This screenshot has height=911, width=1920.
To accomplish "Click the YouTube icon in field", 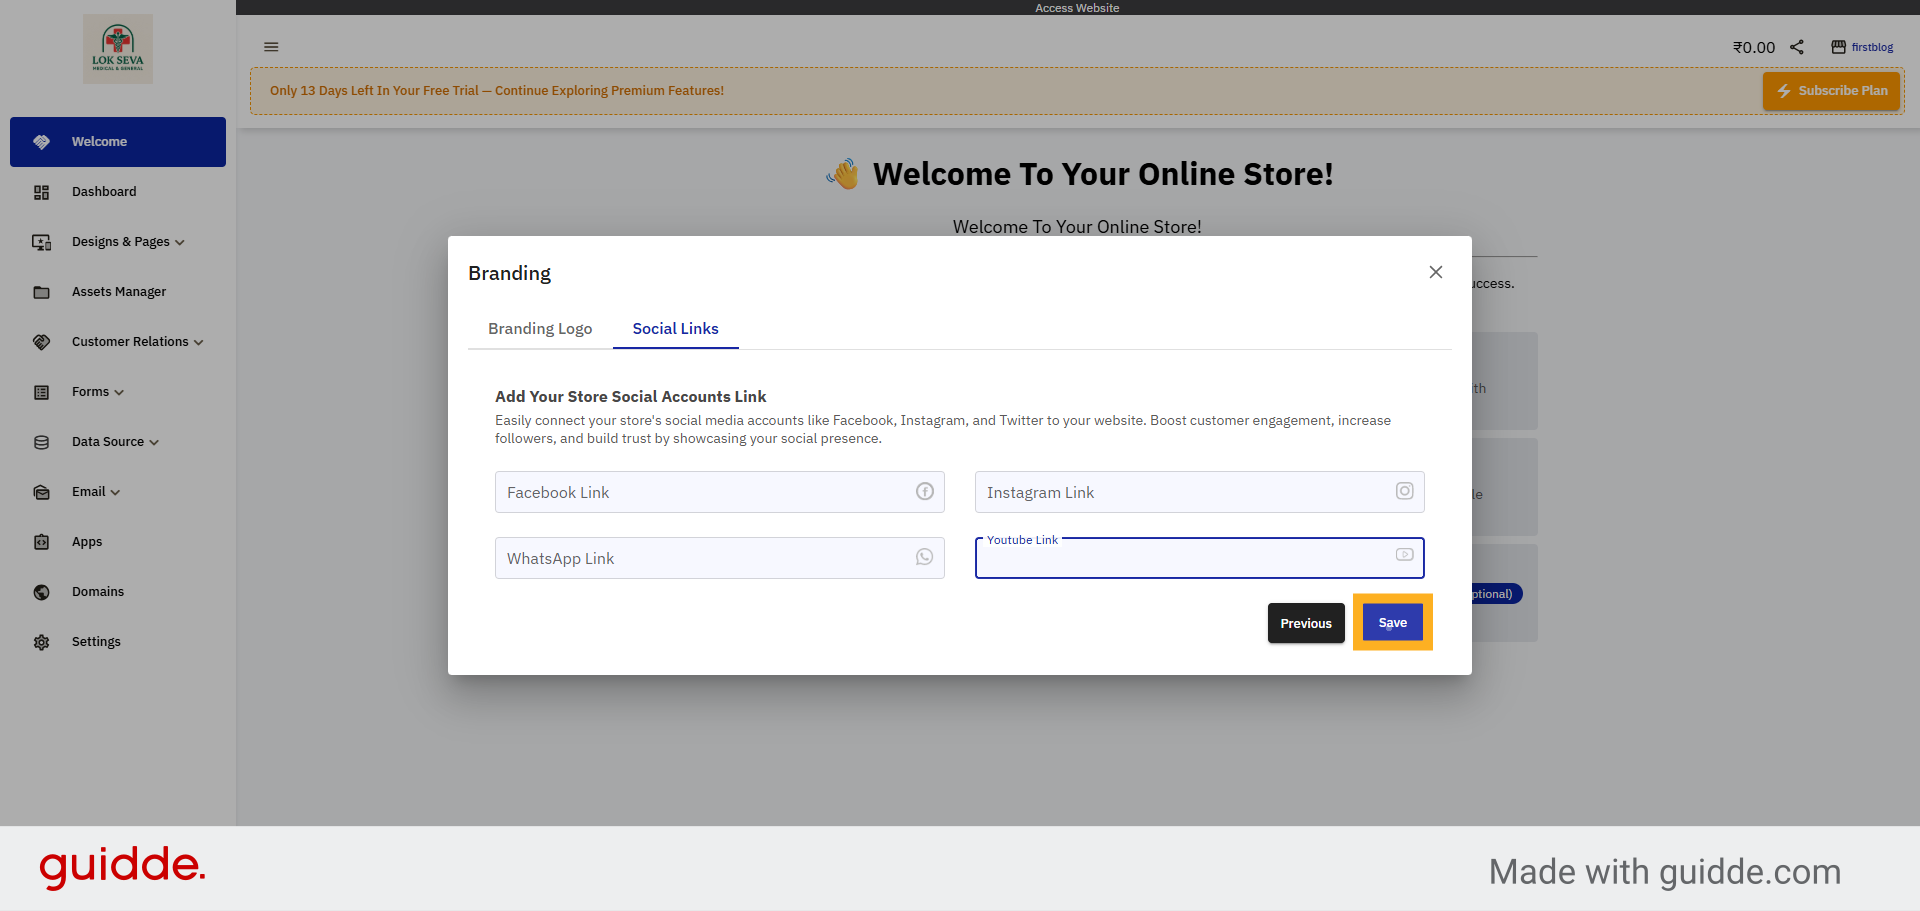I will [1405, 555].
